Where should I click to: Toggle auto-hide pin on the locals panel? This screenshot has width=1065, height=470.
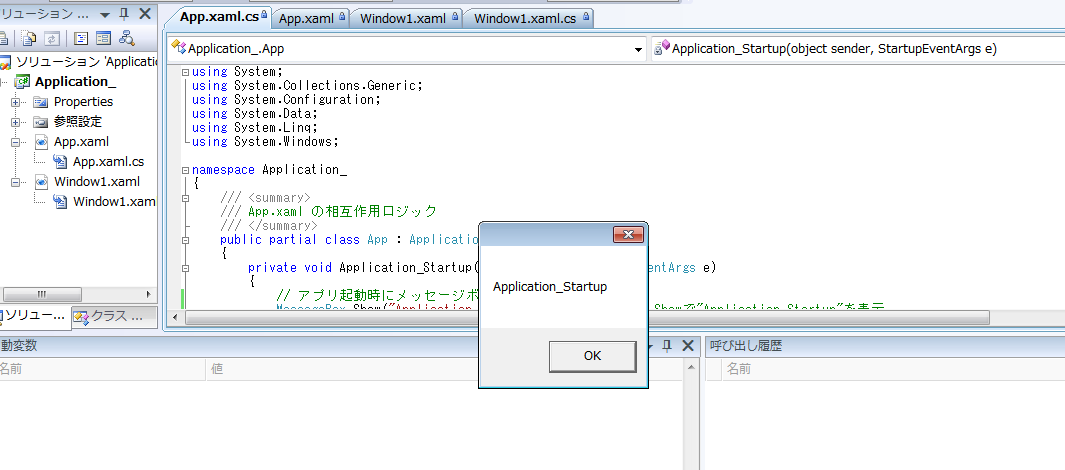[x=667, y=346]
